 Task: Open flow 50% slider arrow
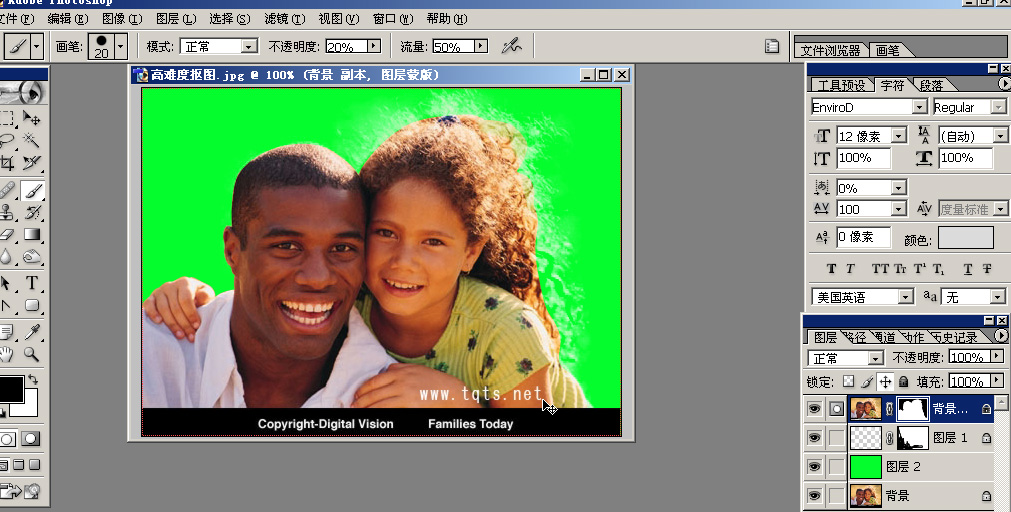(481, 46)
